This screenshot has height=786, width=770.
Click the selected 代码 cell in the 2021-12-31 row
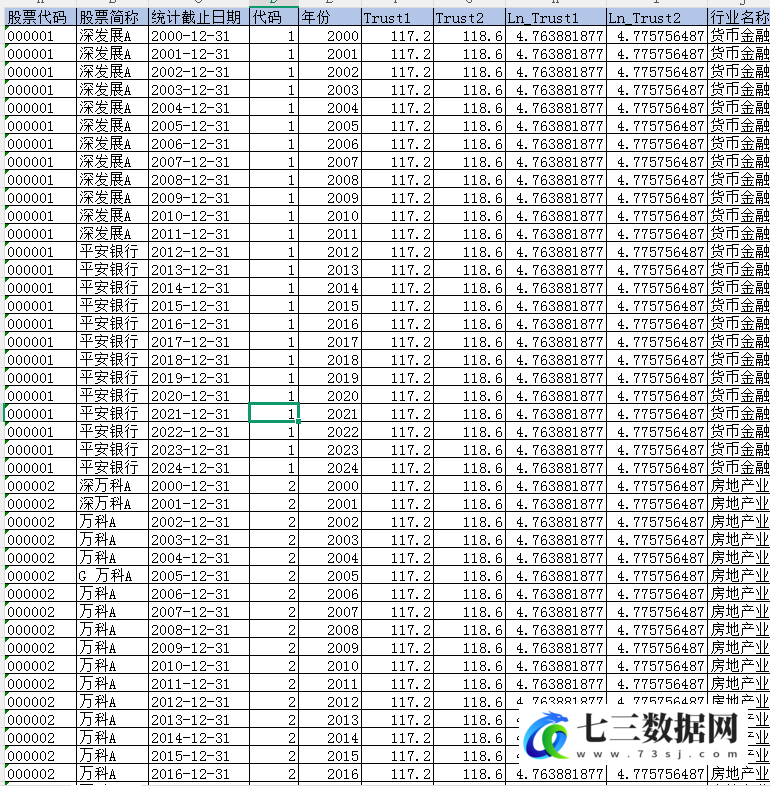274,414
